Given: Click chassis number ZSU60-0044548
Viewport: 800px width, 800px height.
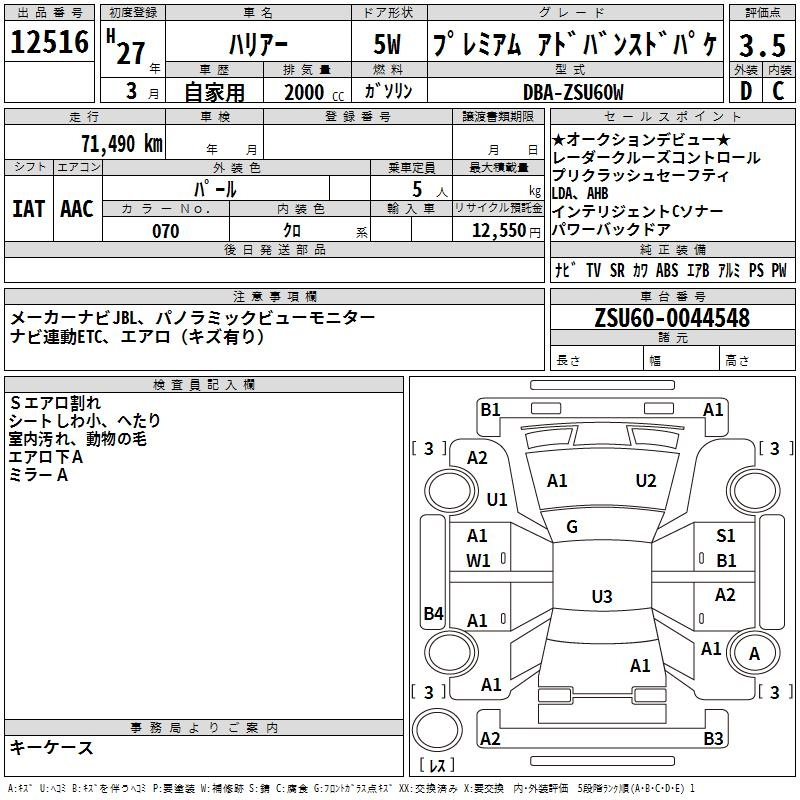Looking at the screenshot, I should pos(672,317).
